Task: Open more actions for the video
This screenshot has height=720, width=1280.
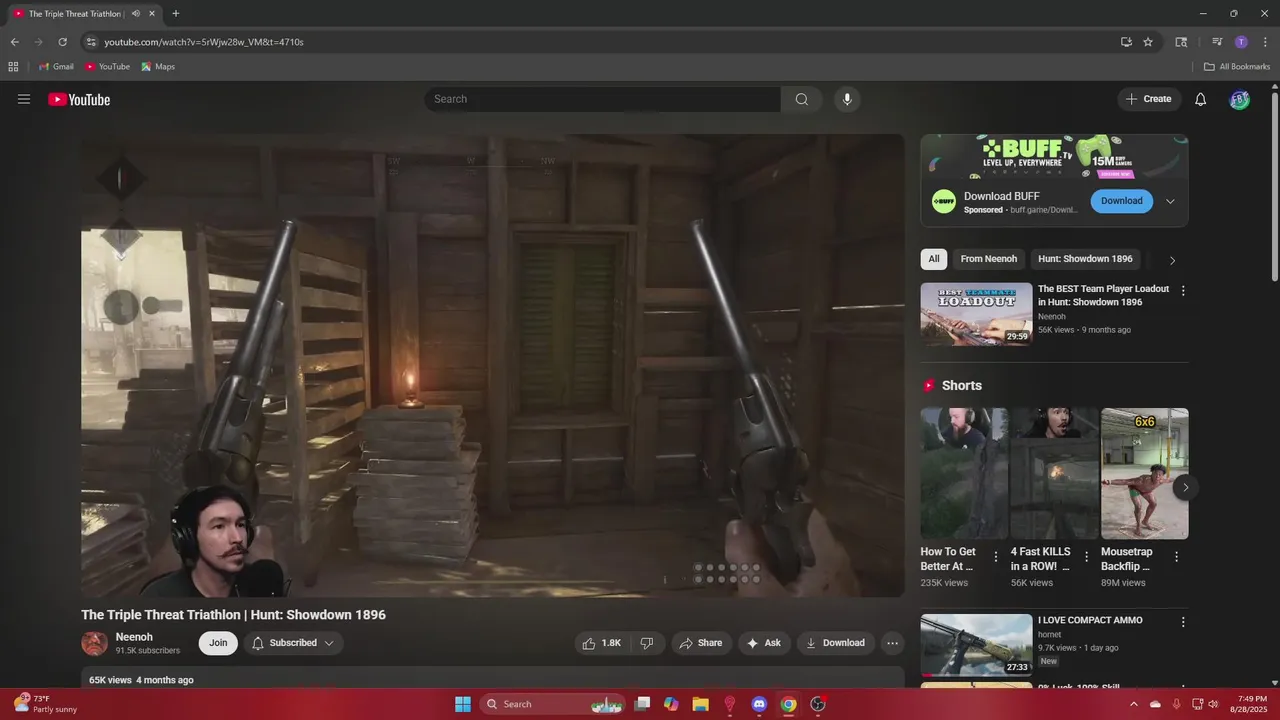Action: (893, 643)
